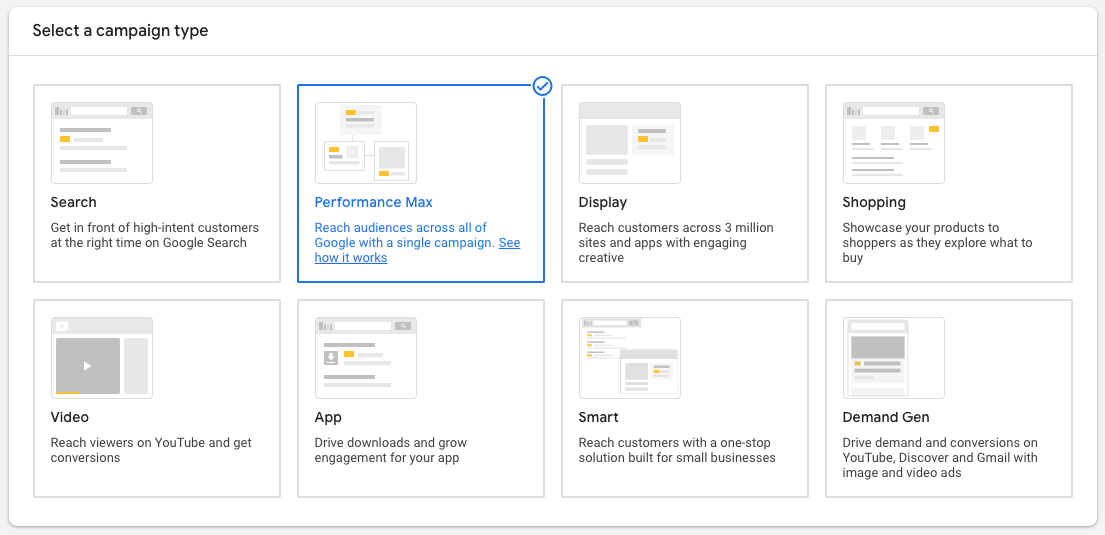The image size is (1105, 535).
Task: Choose the Shopping campaign title
Action: point(874,202)
